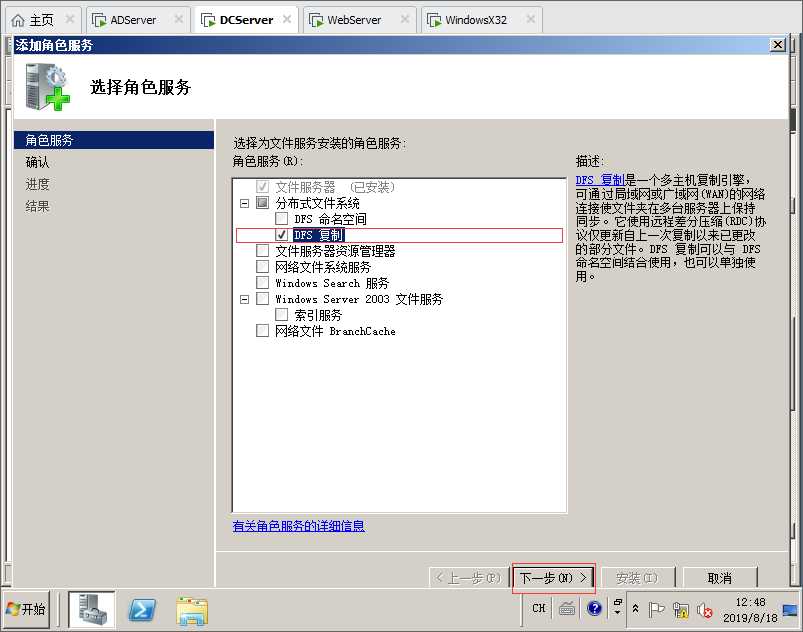Screen dimensions: 803x632
Task: Check the DFS 命名空间 checkbox
Action: click(281, 219)
